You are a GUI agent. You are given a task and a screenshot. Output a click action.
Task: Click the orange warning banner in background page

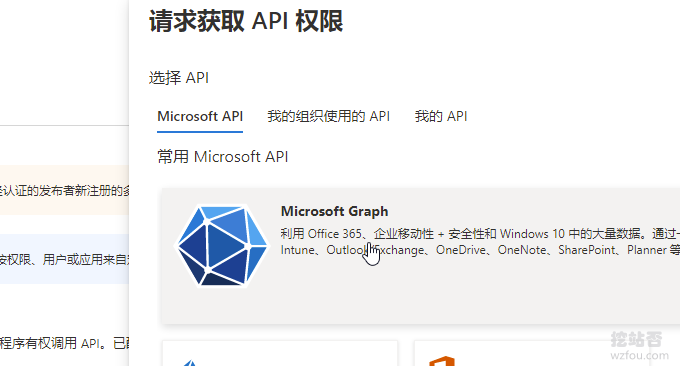pyautogui.click(x=64, y=190)
